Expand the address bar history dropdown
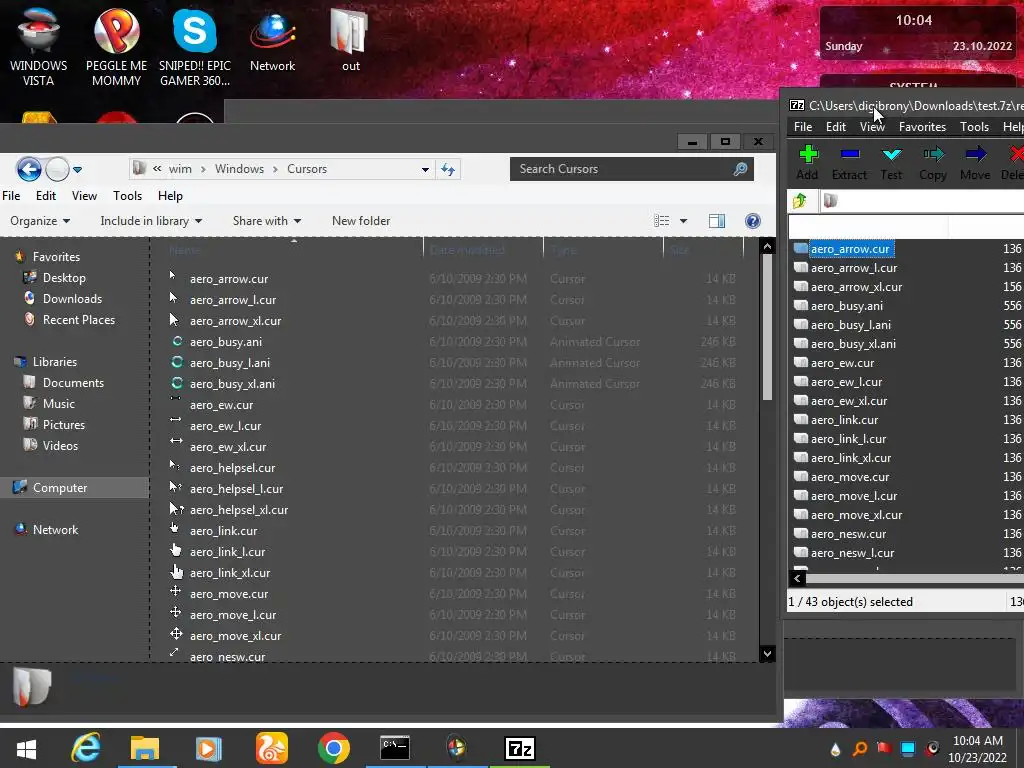The image size is (1024, 768). [425, 169]
